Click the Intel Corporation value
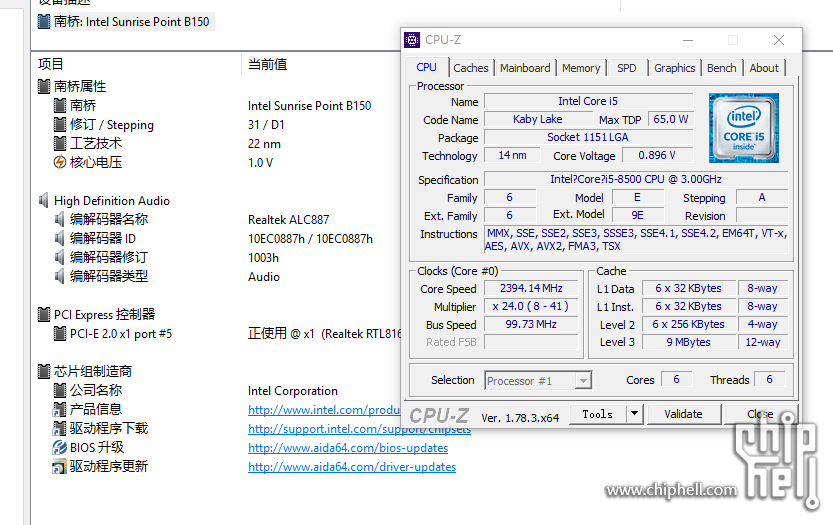 (x=293, y=391)
